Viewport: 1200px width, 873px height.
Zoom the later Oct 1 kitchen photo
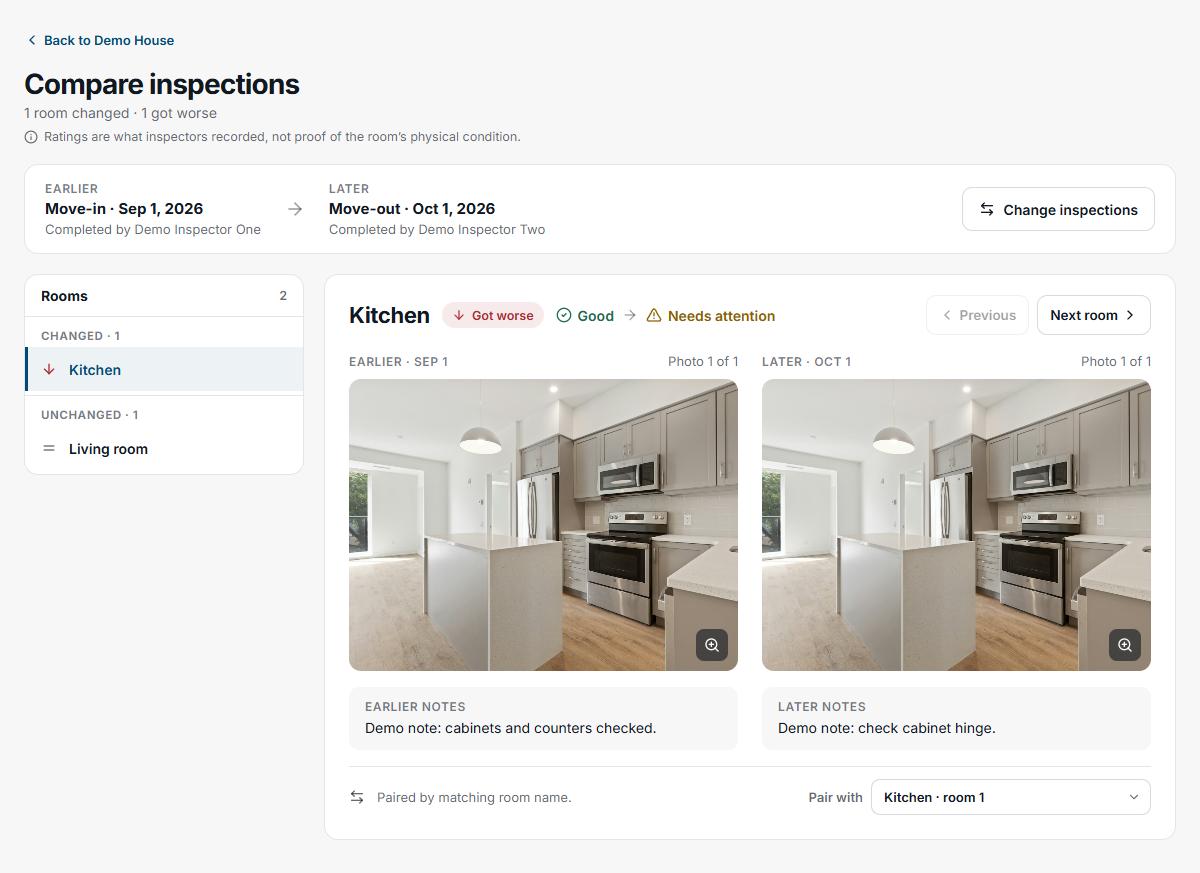1125,645
